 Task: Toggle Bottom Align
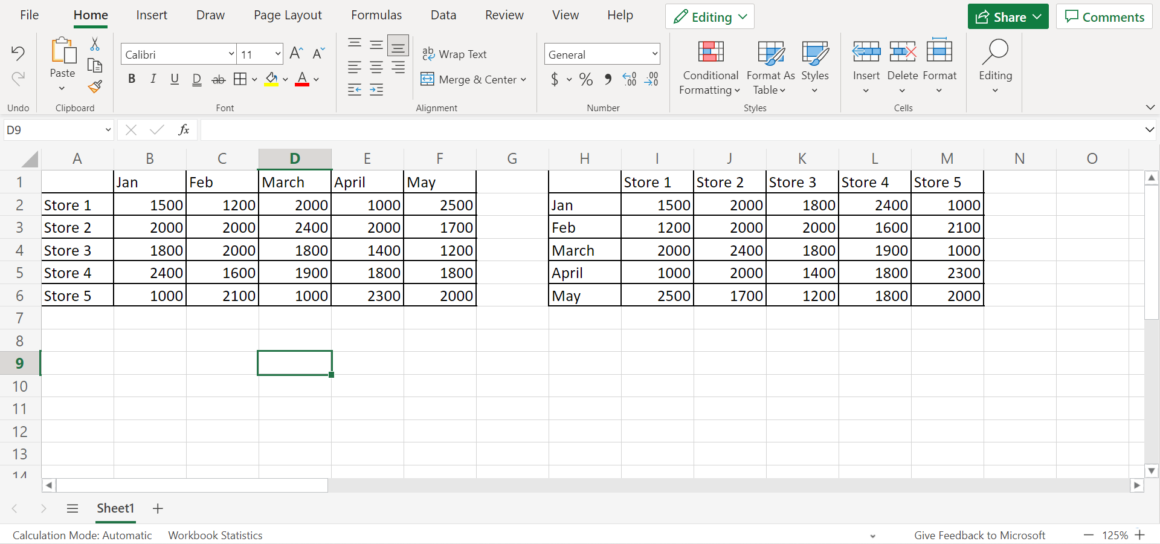click(398, 46)
